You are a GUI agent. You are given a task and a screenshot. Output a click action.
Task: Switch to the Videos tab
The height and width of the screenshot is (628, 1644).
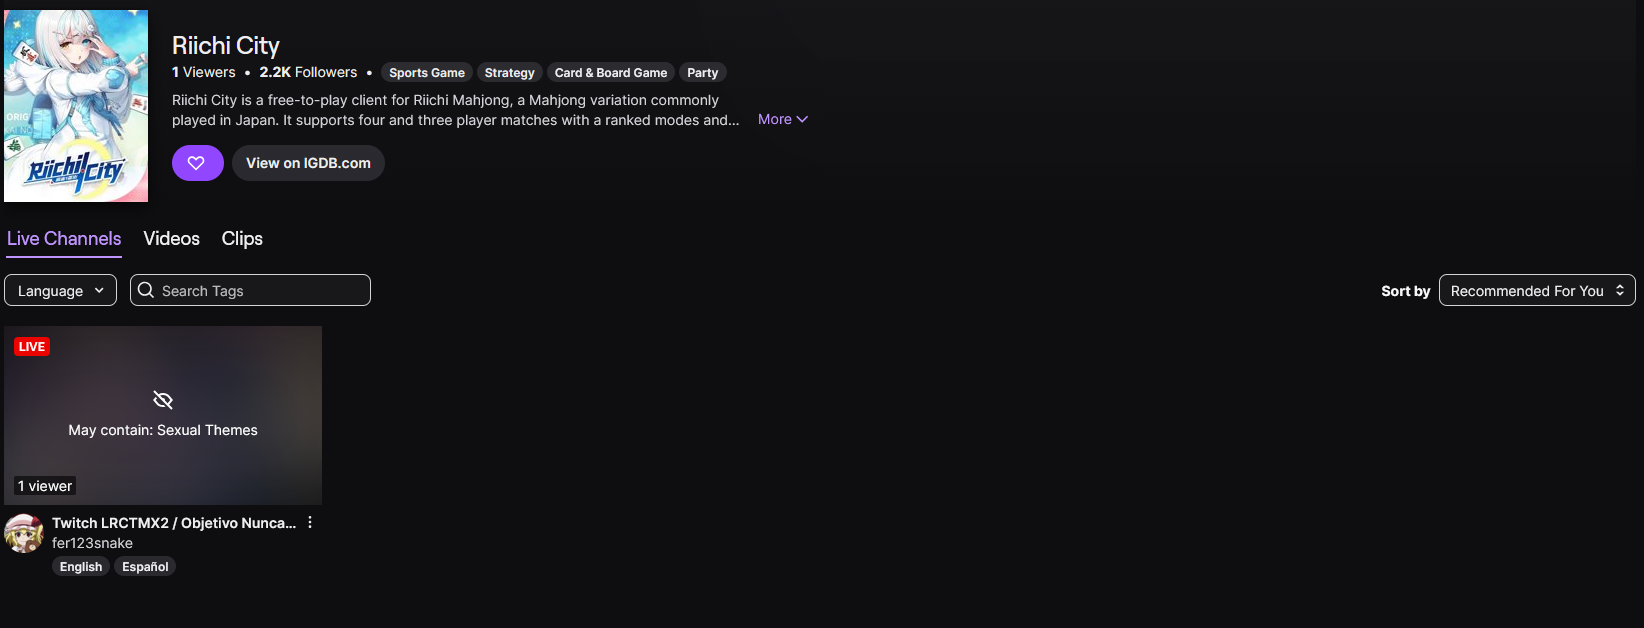pyautogui.click(x=172, y=238)
